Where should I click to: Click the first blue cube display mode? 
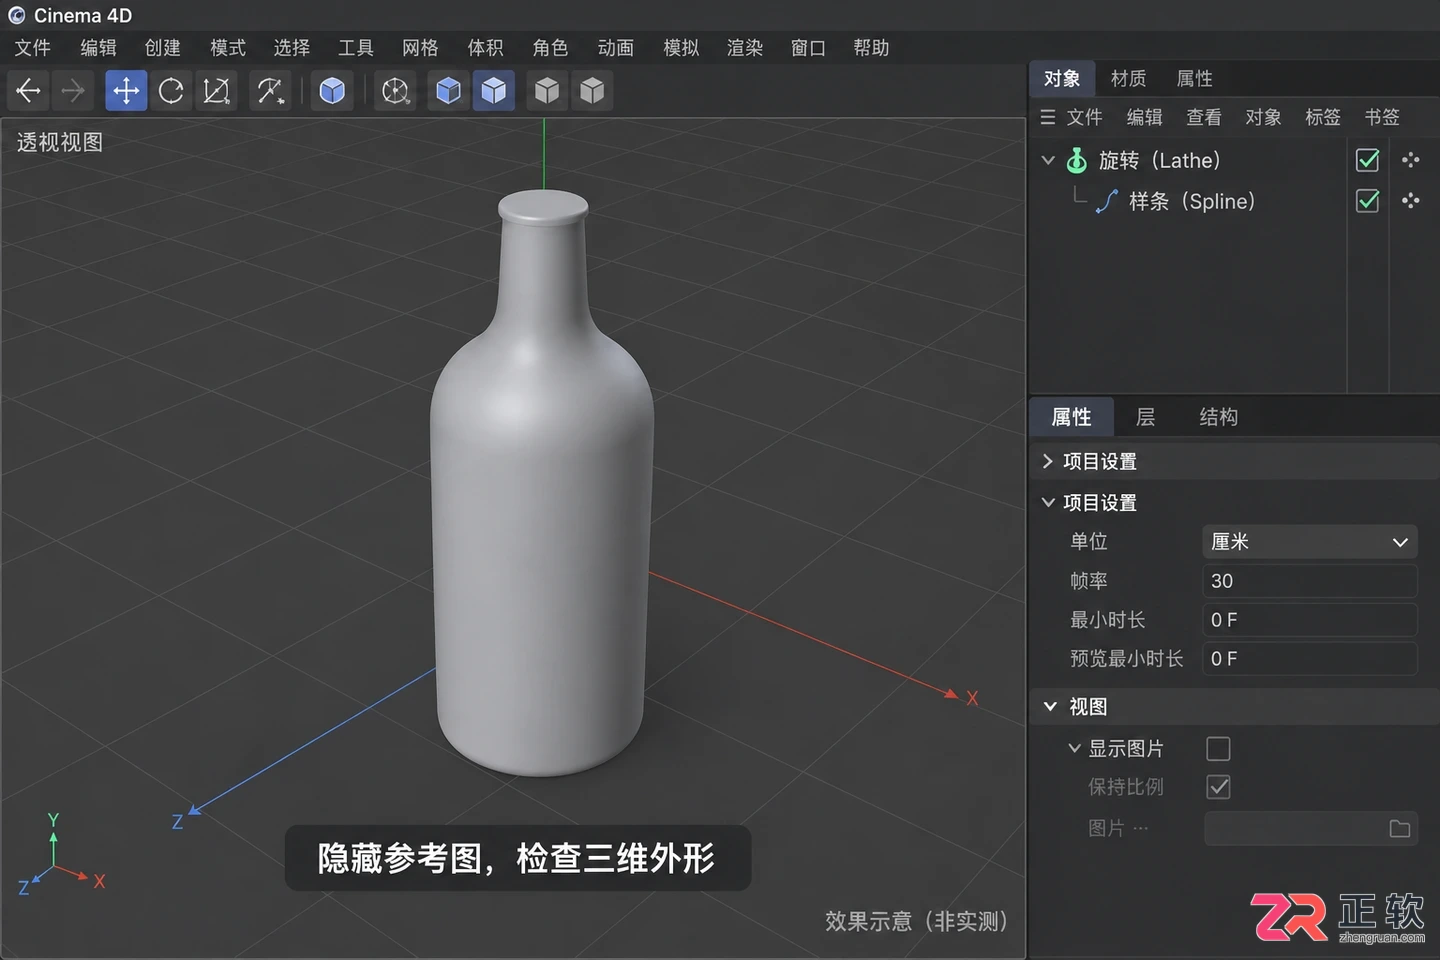click(449, 91)
